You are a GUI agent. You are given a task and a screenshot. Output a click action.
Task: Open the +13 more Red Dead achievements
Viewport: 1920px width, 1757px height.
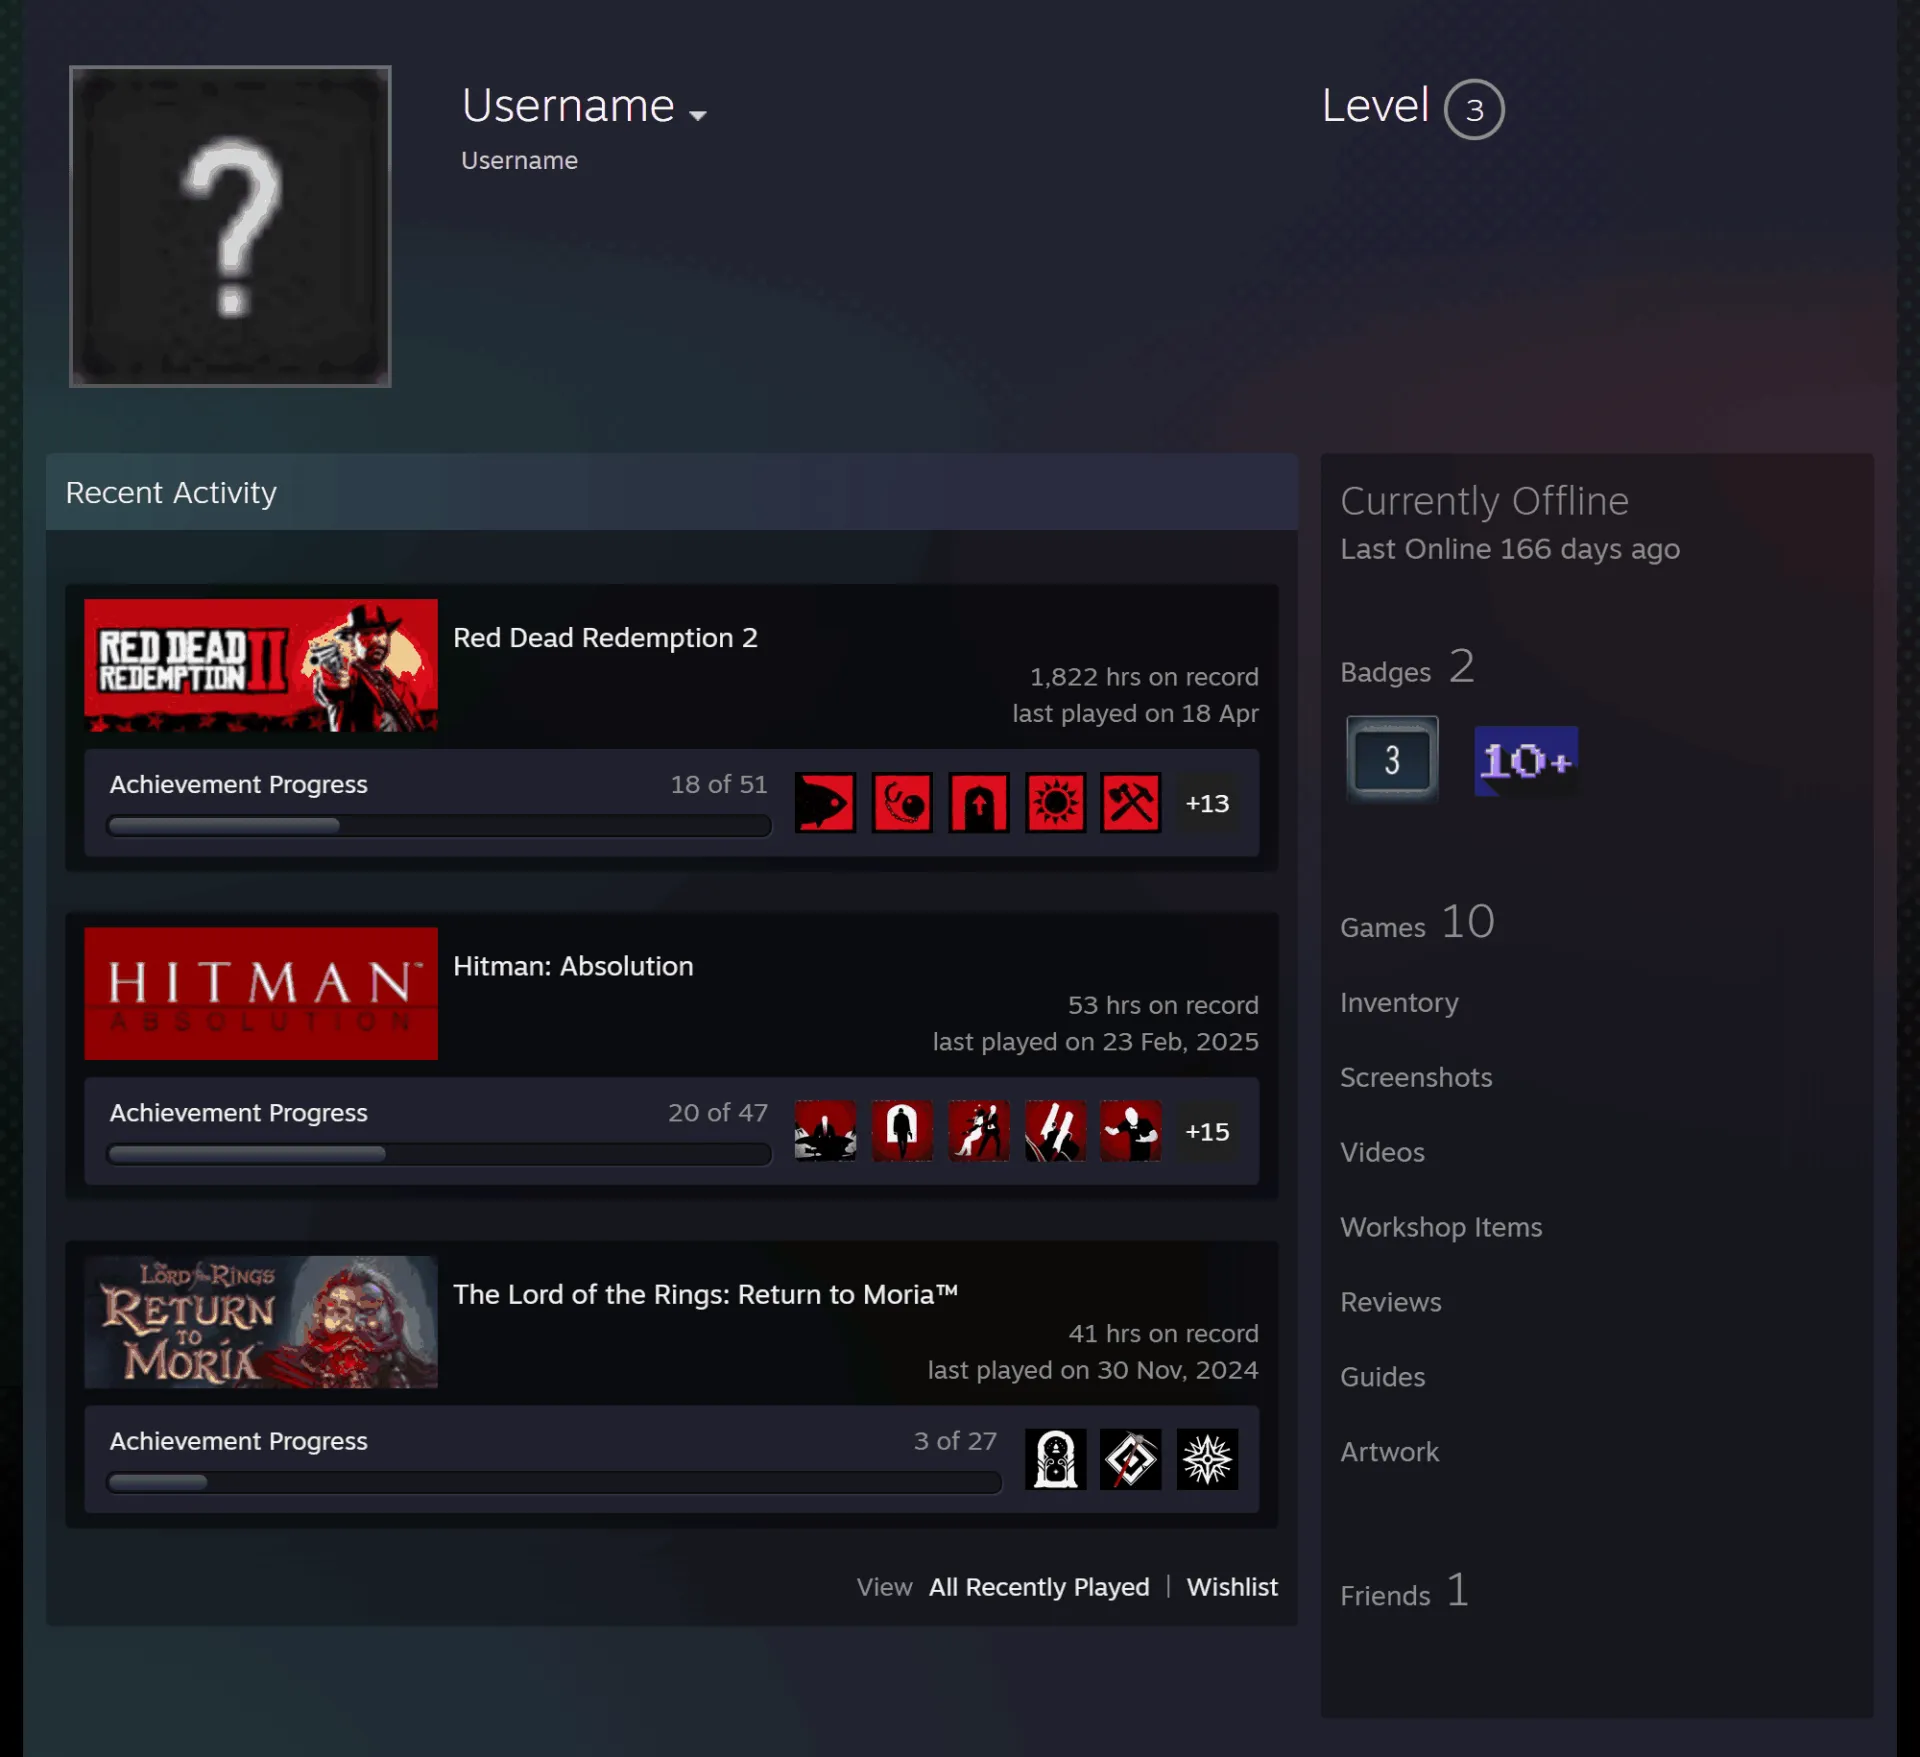click(x=1207, y=803)
